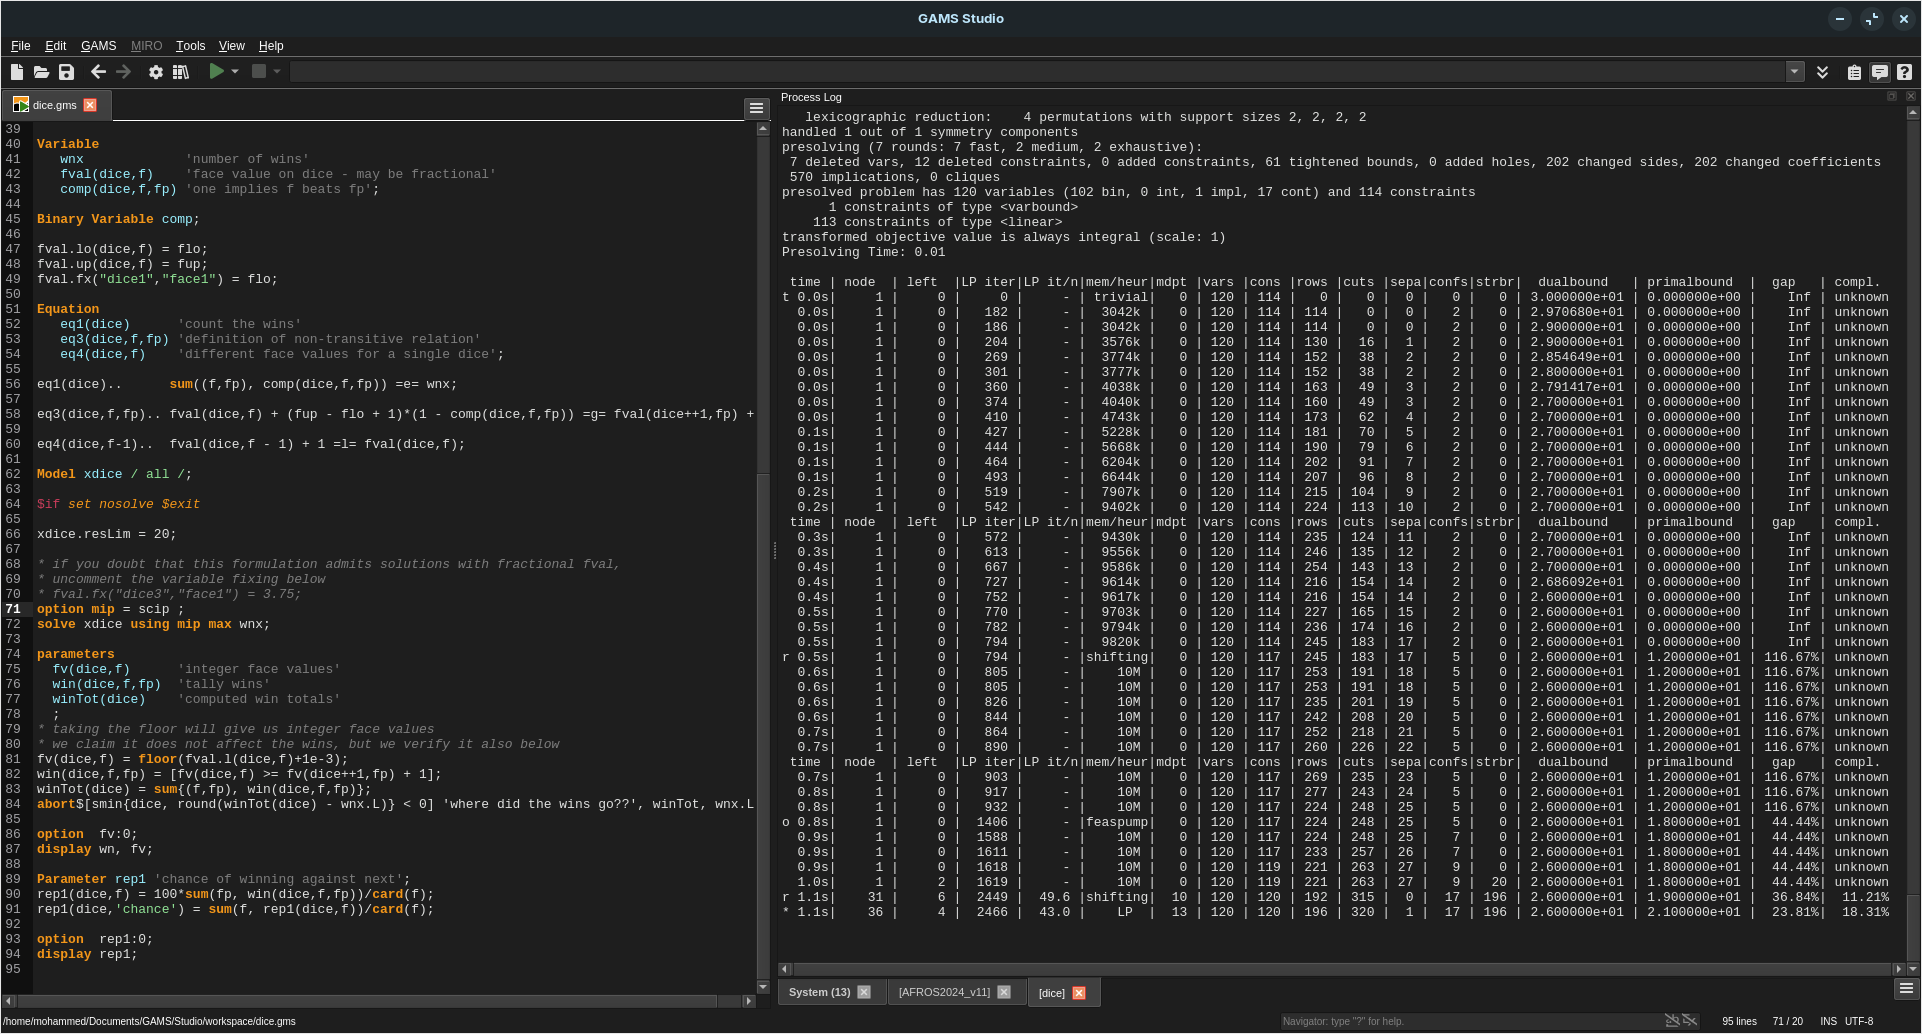Click the editor vertical scrollbar down arrow
This screenshot has width=1922, height=1034.
(763, 987)
